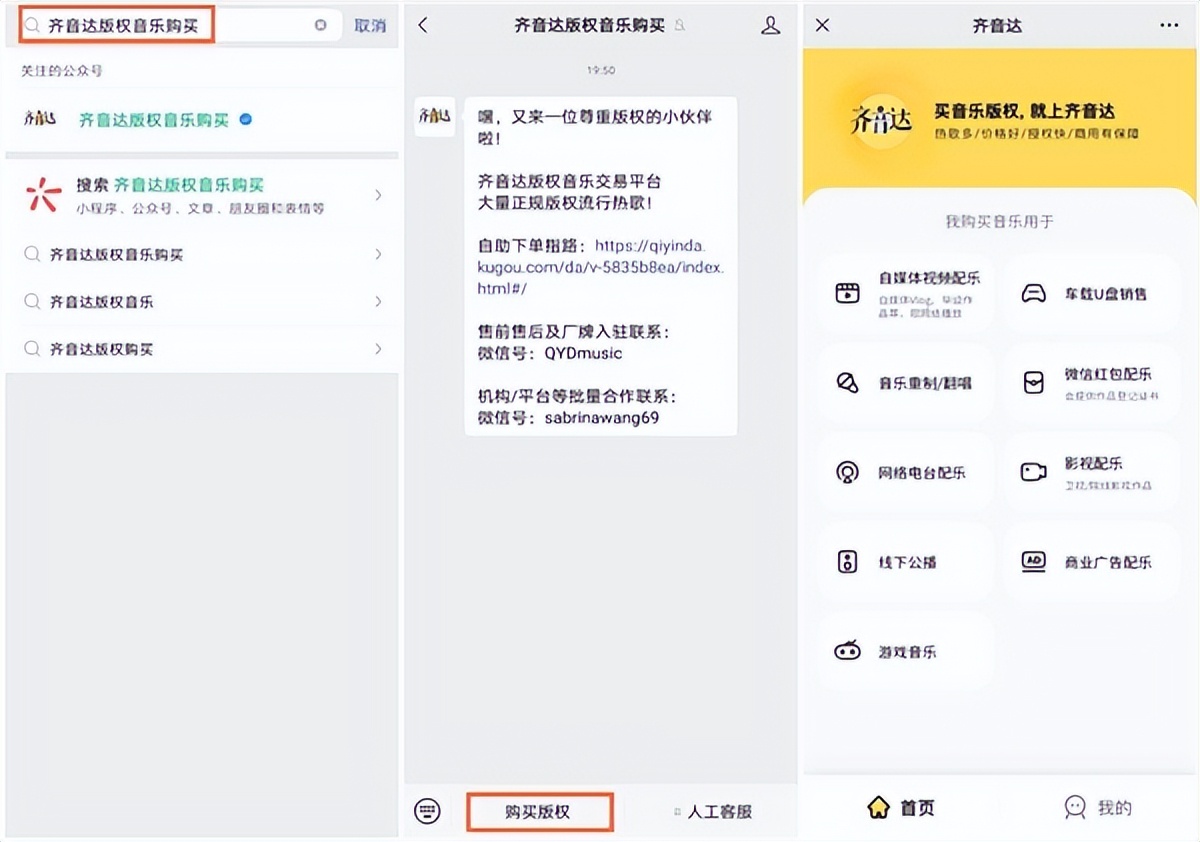
Task: Open the profile icon in chat header
Action: (x=770, y=26)
